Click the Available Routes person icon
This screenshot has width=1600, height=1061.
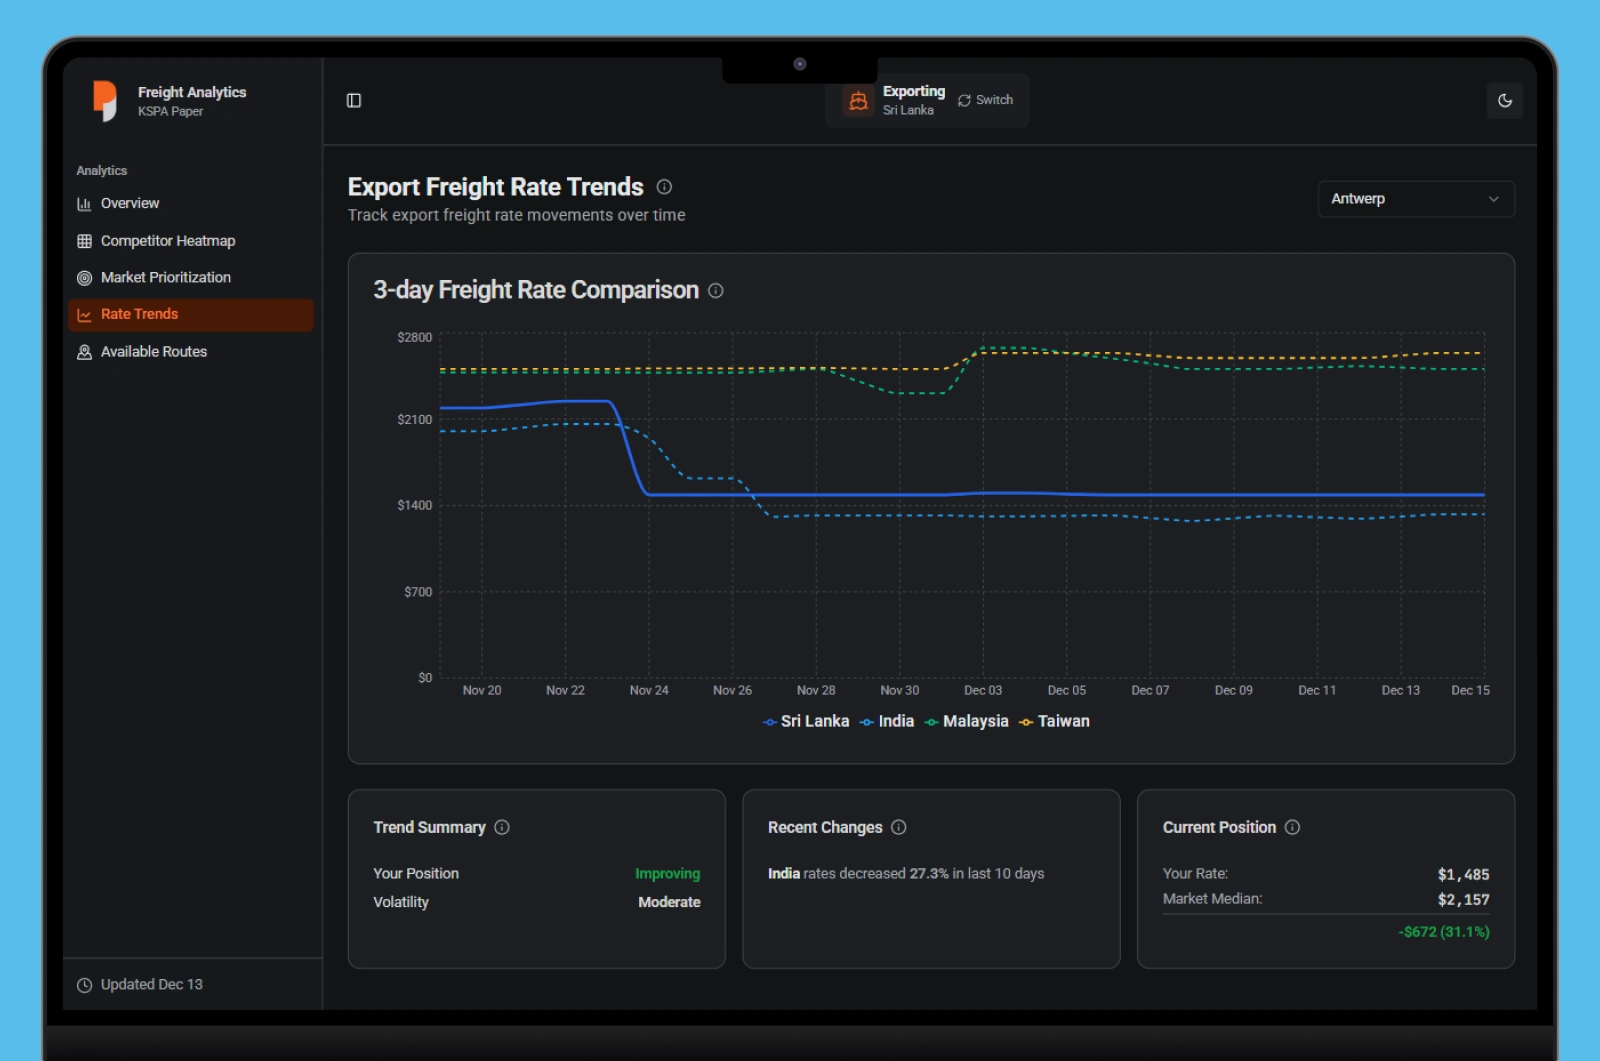point(85,352)
